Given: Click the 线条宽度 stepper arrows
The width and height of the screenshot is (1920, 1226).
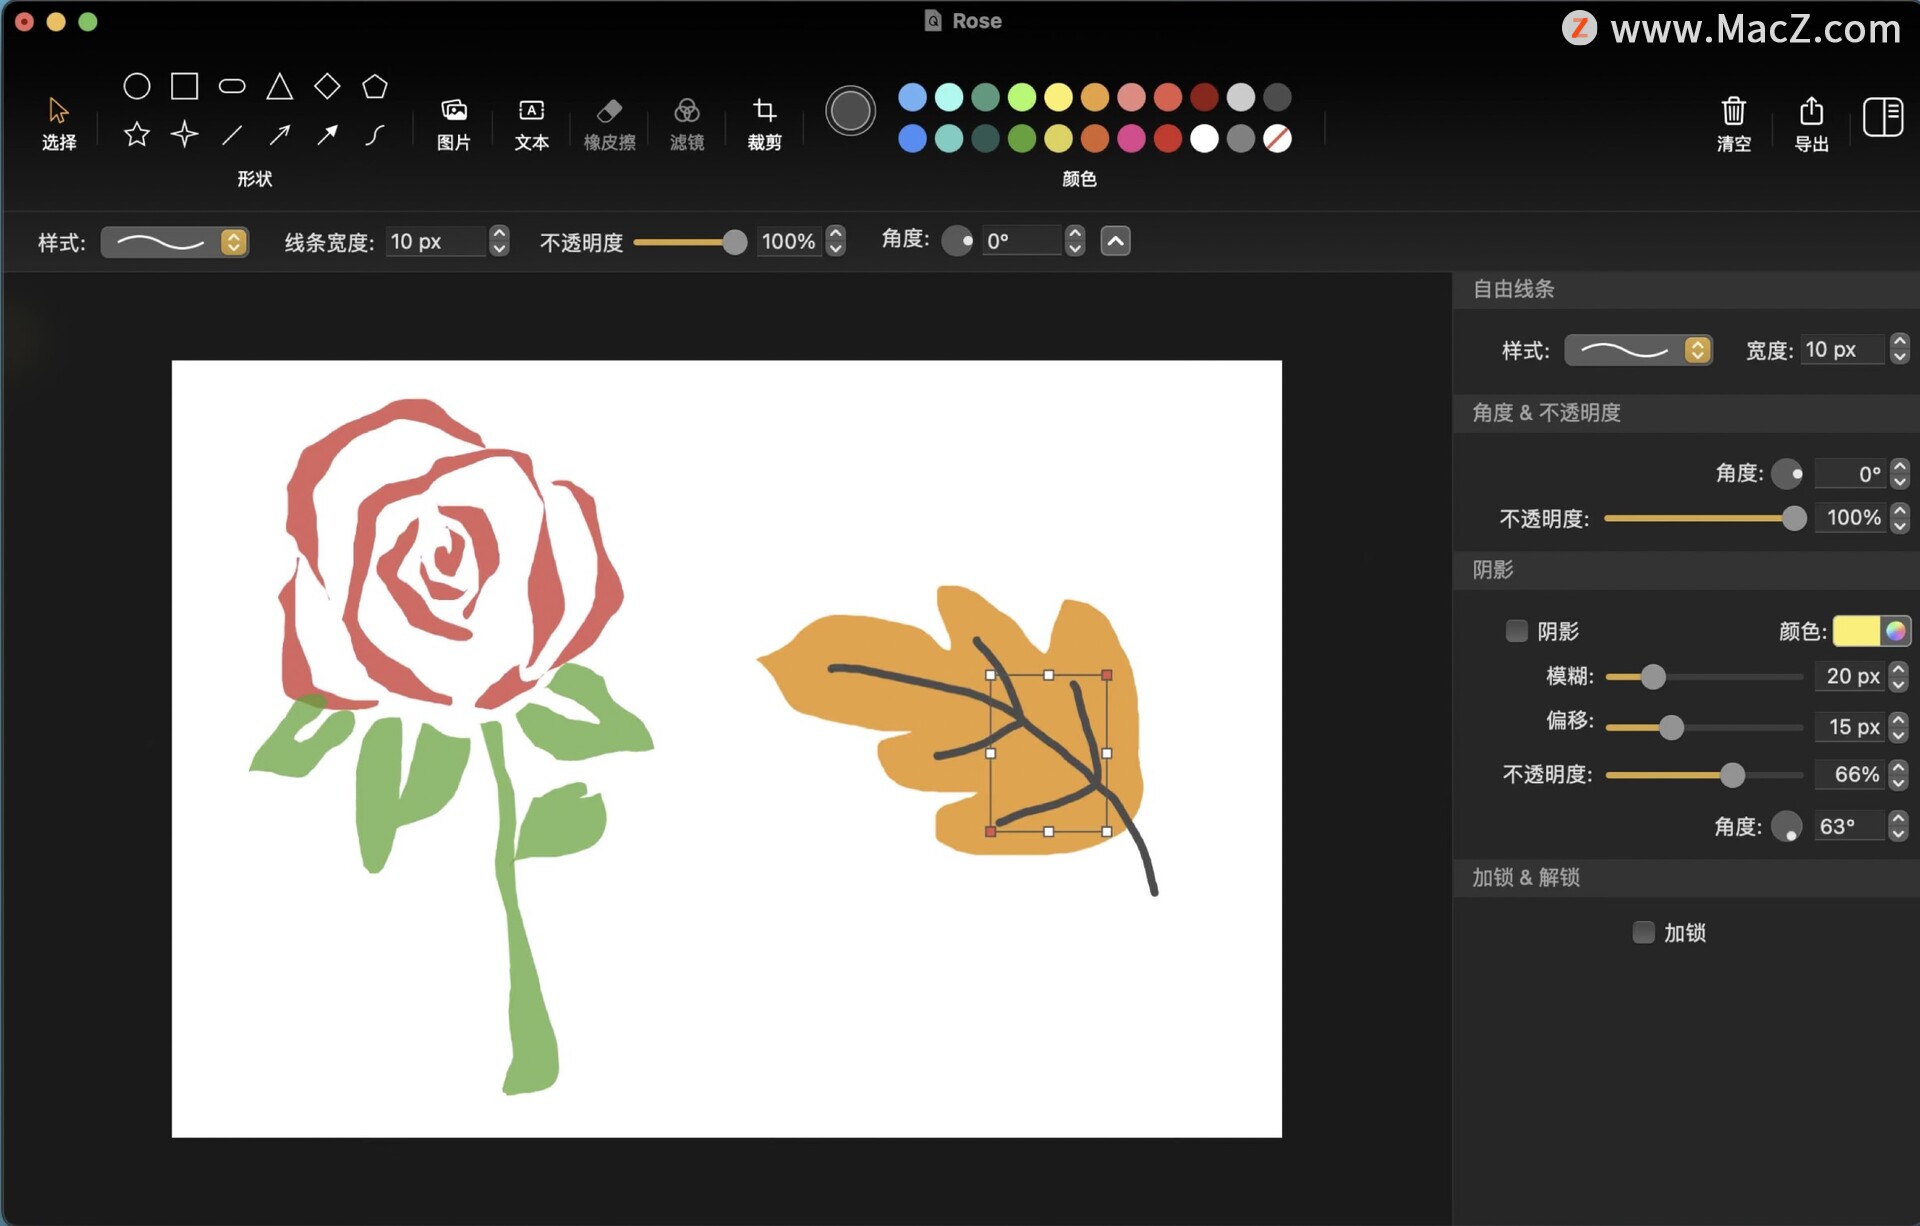Looking at the screenshot, I should click(x=499, y=241).
